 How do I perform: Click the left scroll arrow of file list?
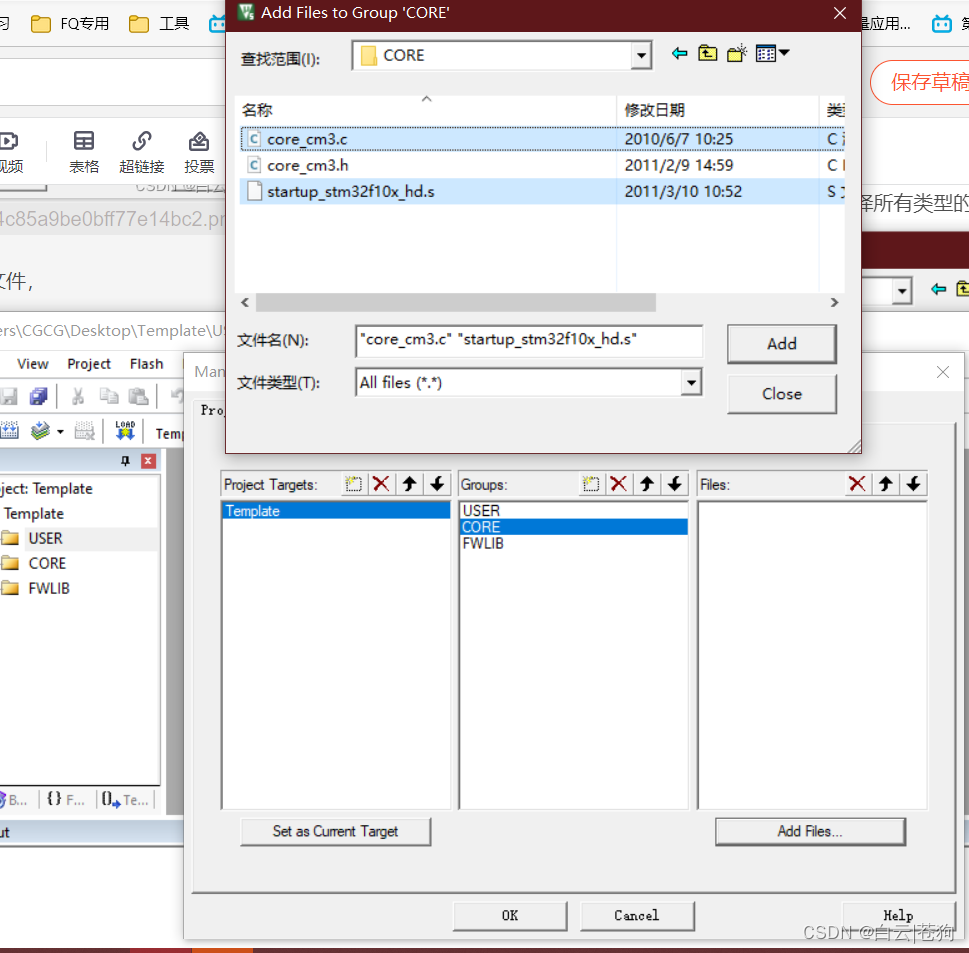[x=245, y=302]
